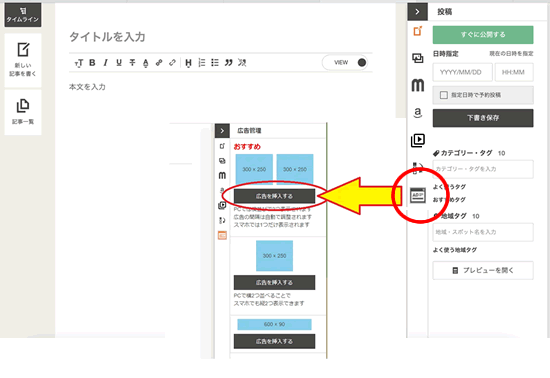Click the YYYY/MM/DD date field
The image size is (550, 378).
[x=462, y=72]
